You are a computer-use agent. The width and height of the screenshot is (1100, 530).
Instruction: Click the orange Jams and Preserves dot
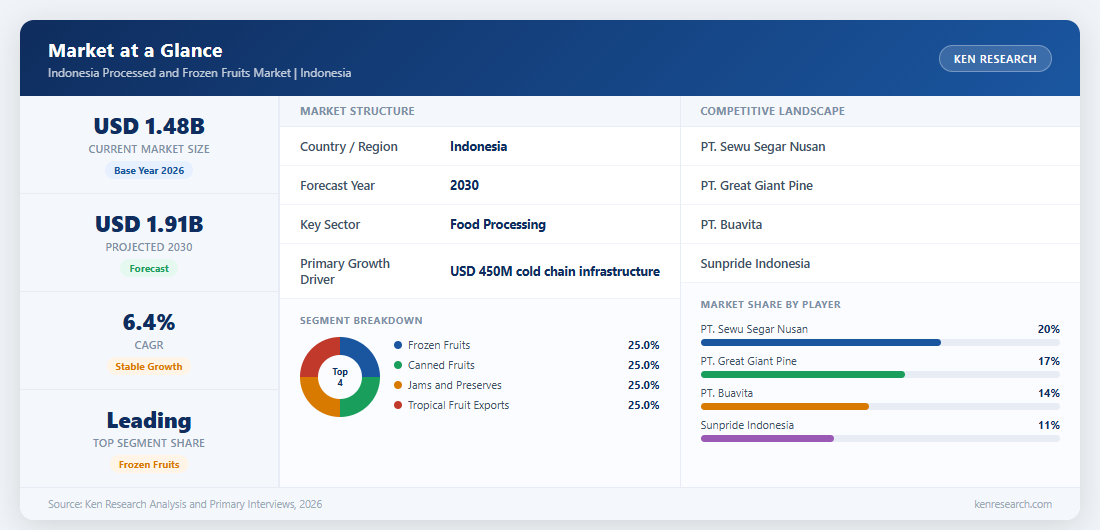[398, 385]
